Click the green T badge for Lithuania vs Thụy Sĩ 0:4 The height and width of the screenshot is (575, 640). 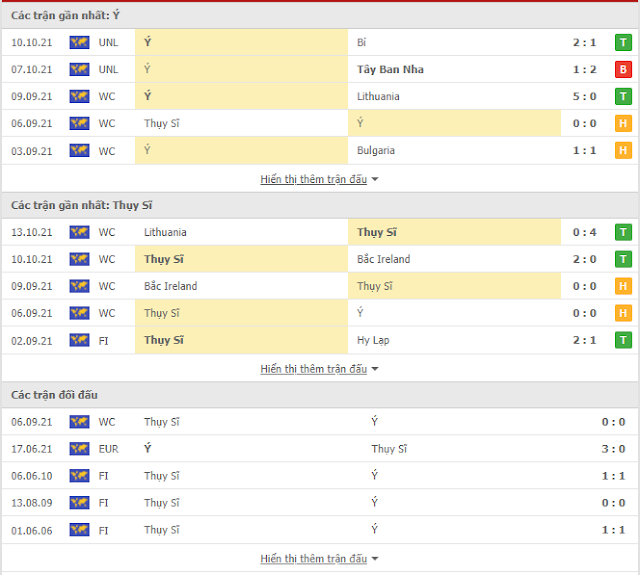click(x=623, y=232)
